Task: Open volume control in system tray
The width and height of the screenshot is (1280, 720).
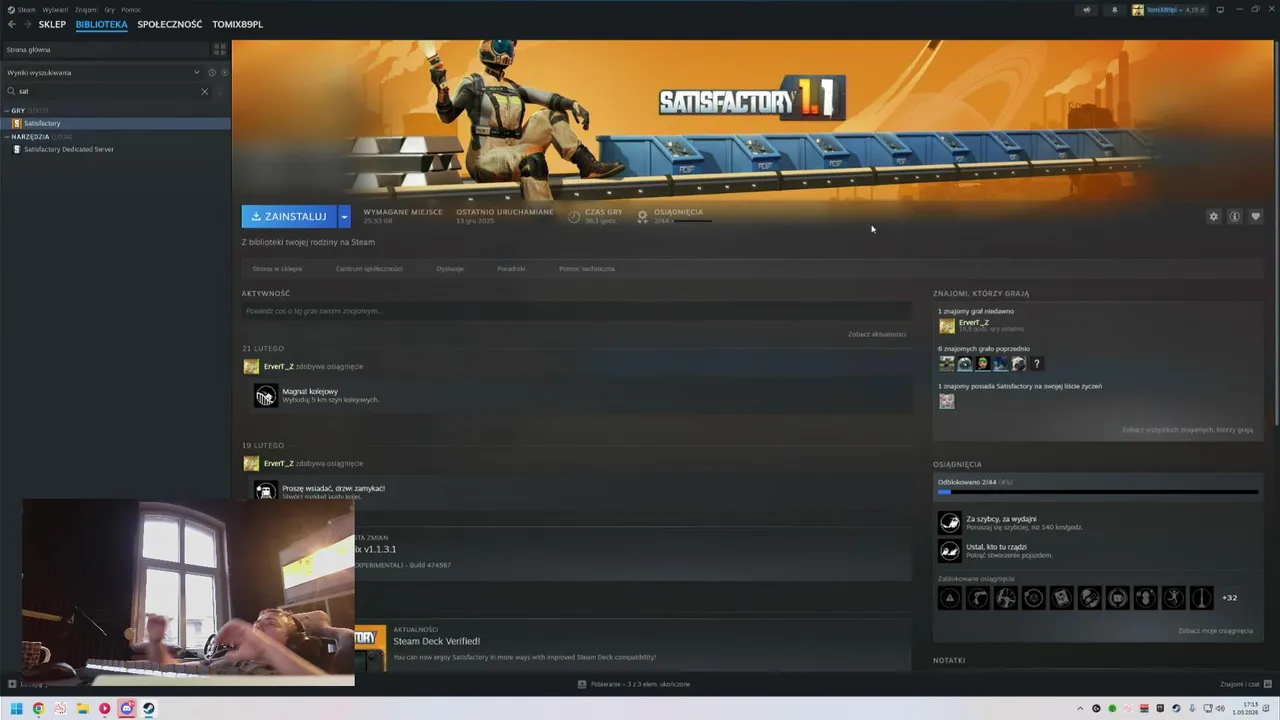Action: click(1220, 709)
